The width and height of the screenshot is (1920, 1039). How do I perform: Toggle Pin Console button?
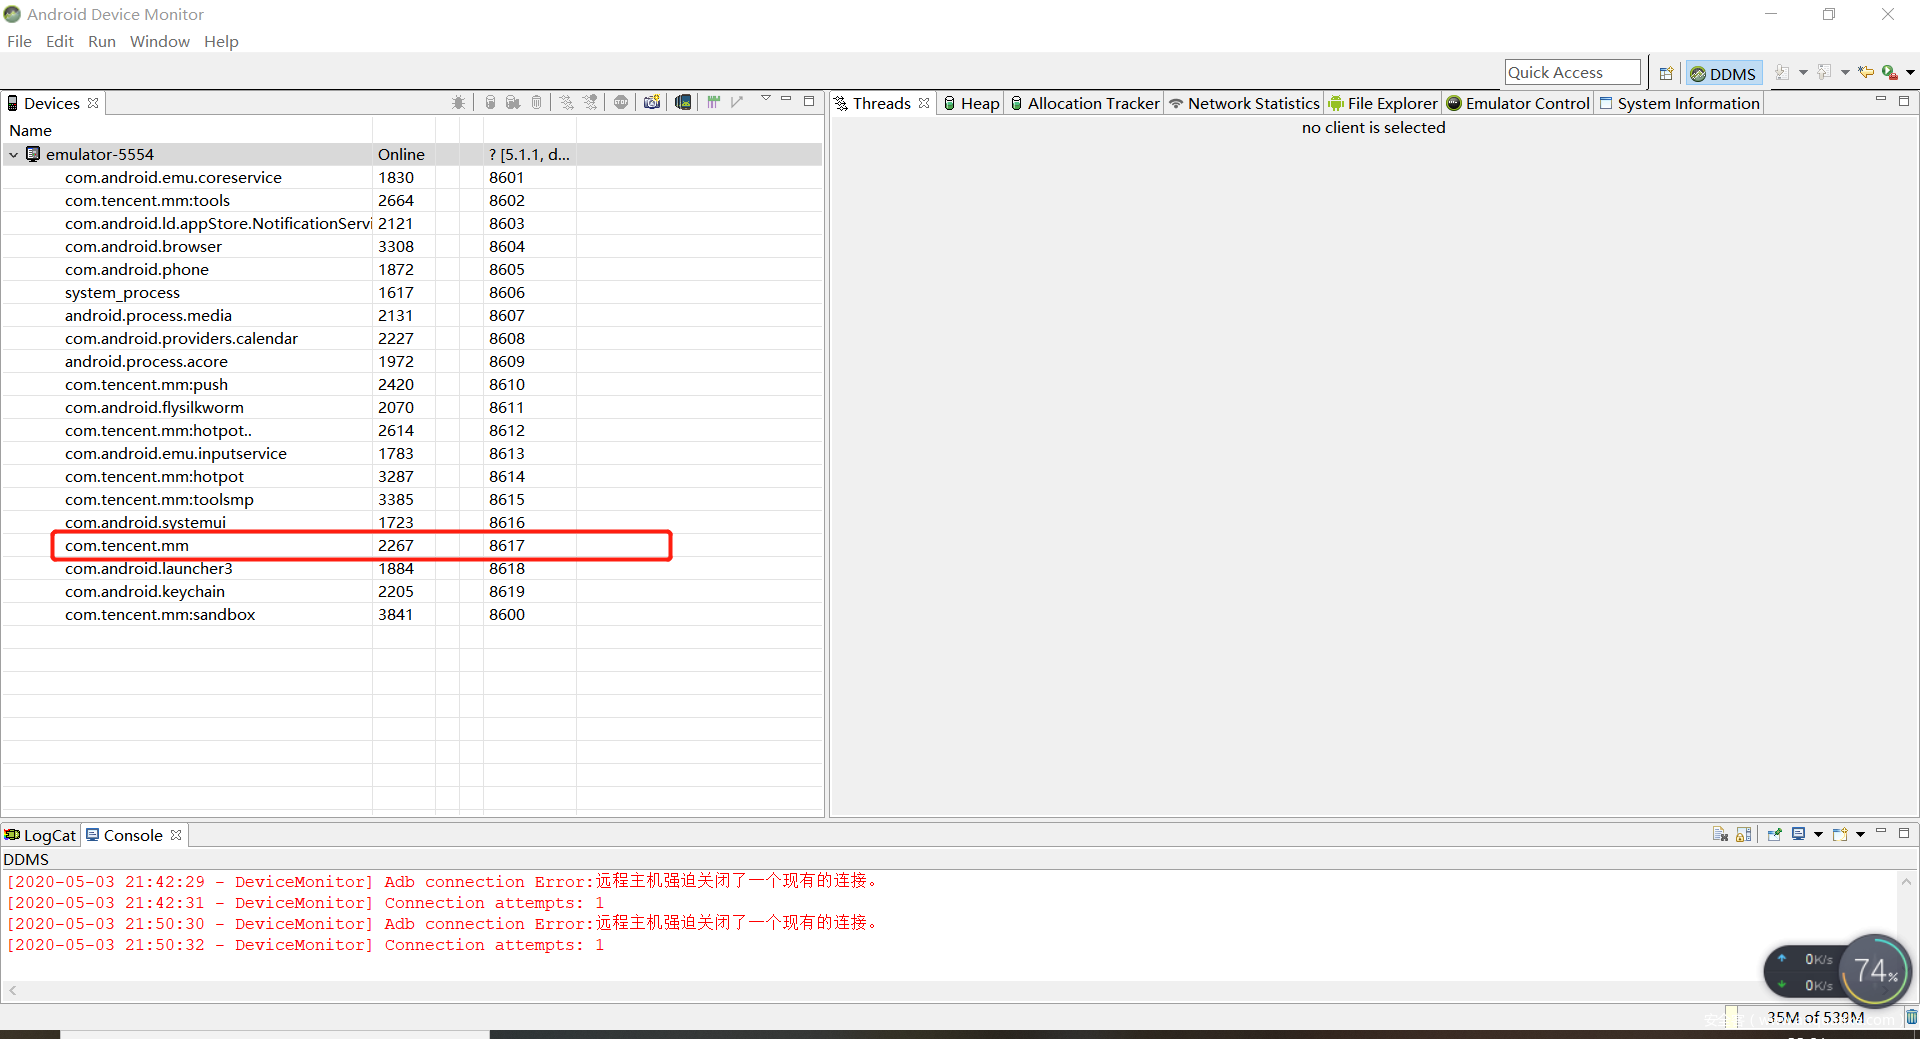click(1774, 835)
